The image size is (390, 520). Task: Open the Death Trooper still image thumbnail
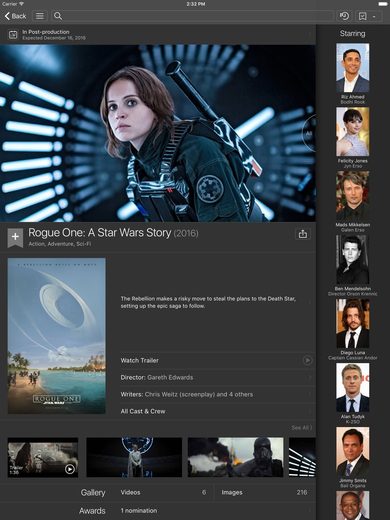tap(236, 457)
